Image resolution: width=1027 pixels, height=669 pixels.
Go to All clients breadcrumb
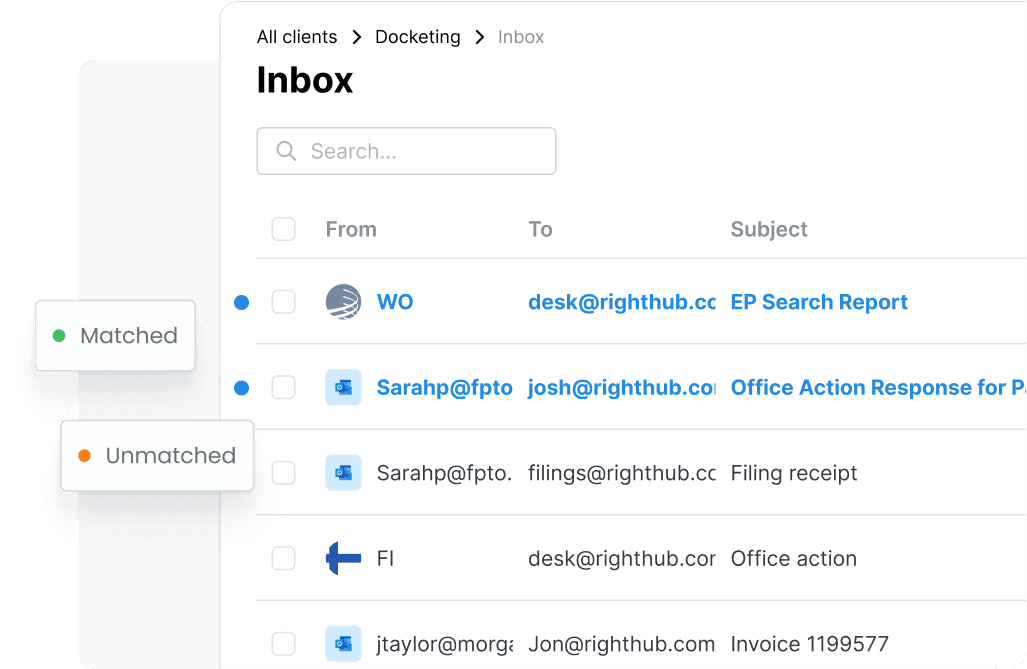pos(297,37)
